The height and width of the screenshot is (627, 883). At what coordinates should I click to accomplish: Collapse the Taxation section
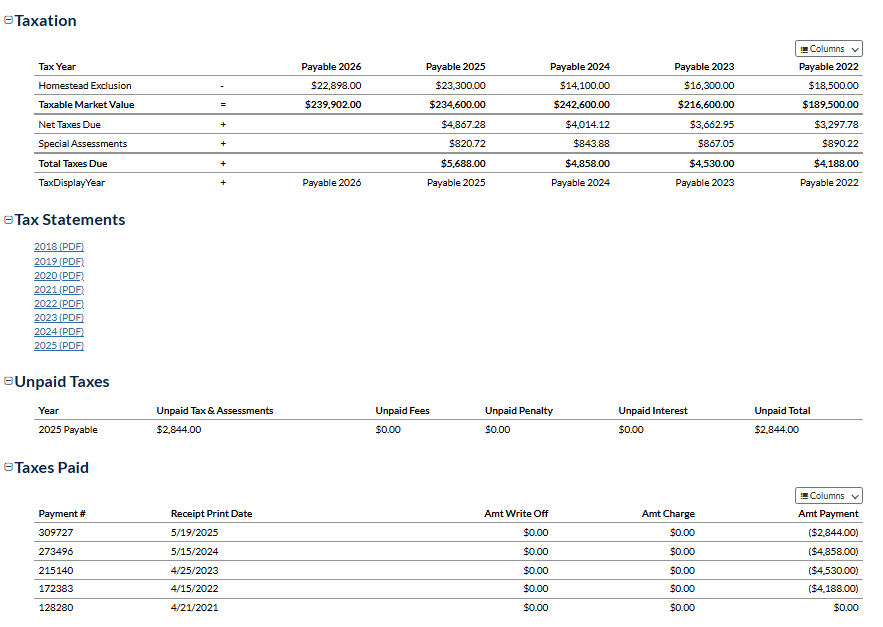coord(9,21)
